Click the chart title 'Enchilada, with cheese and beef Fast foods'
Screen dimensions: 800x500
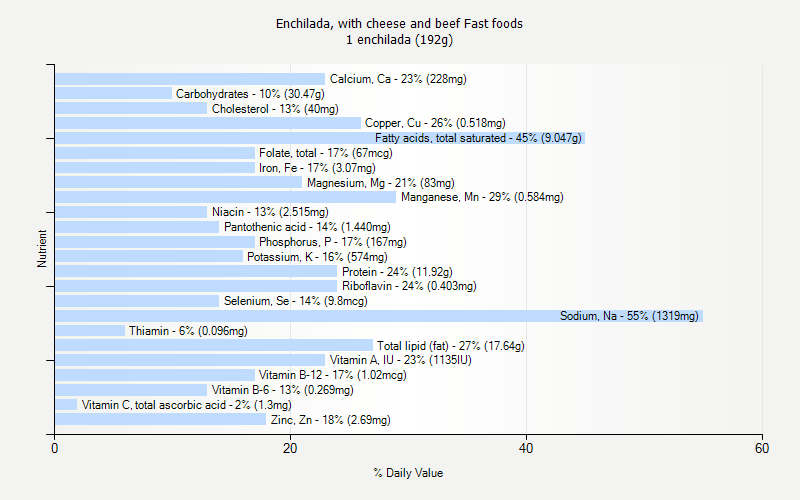coord(399,23)
